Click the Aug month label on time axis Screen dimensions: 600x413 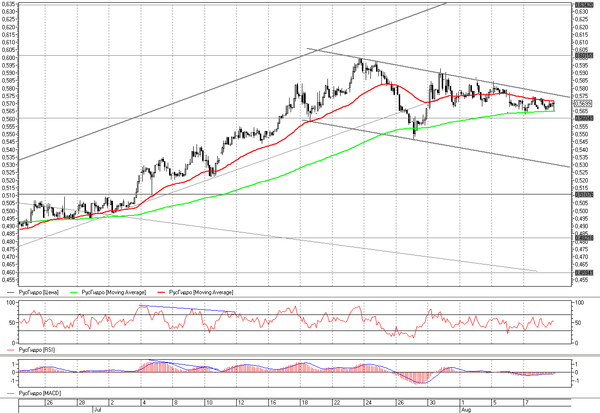tap(466, 410)
